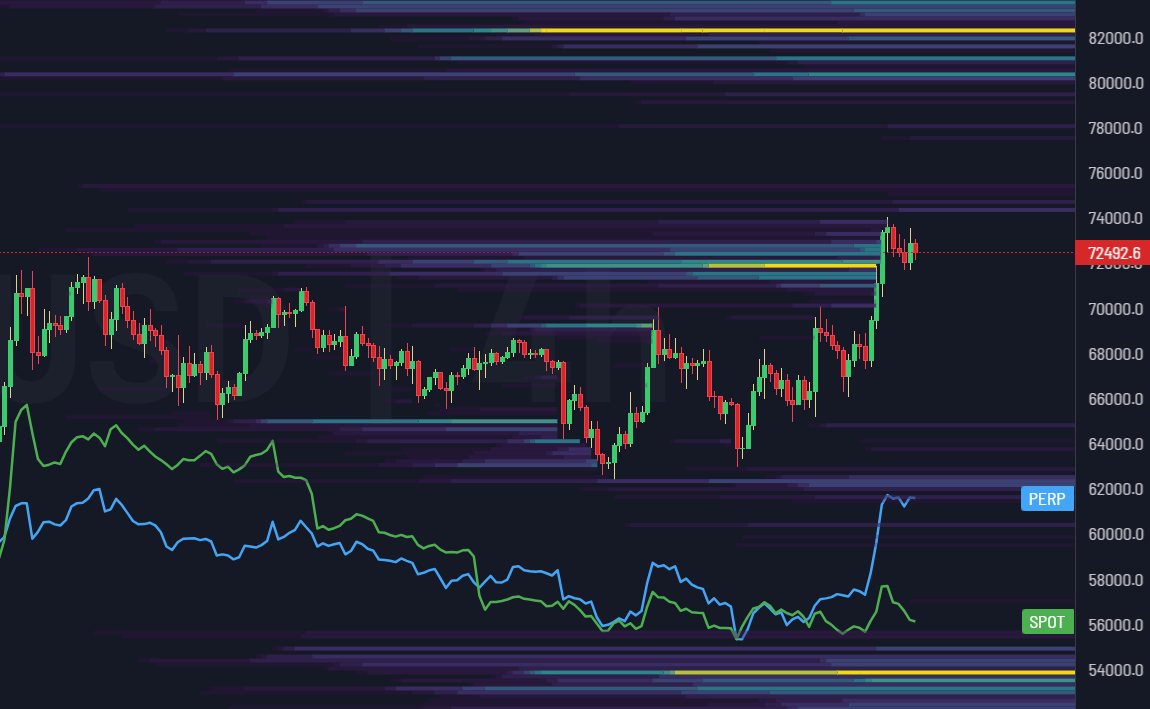Click the end of the blue PERP line
This screenshot has width=1150, height=709.
(x=913, y=498)
